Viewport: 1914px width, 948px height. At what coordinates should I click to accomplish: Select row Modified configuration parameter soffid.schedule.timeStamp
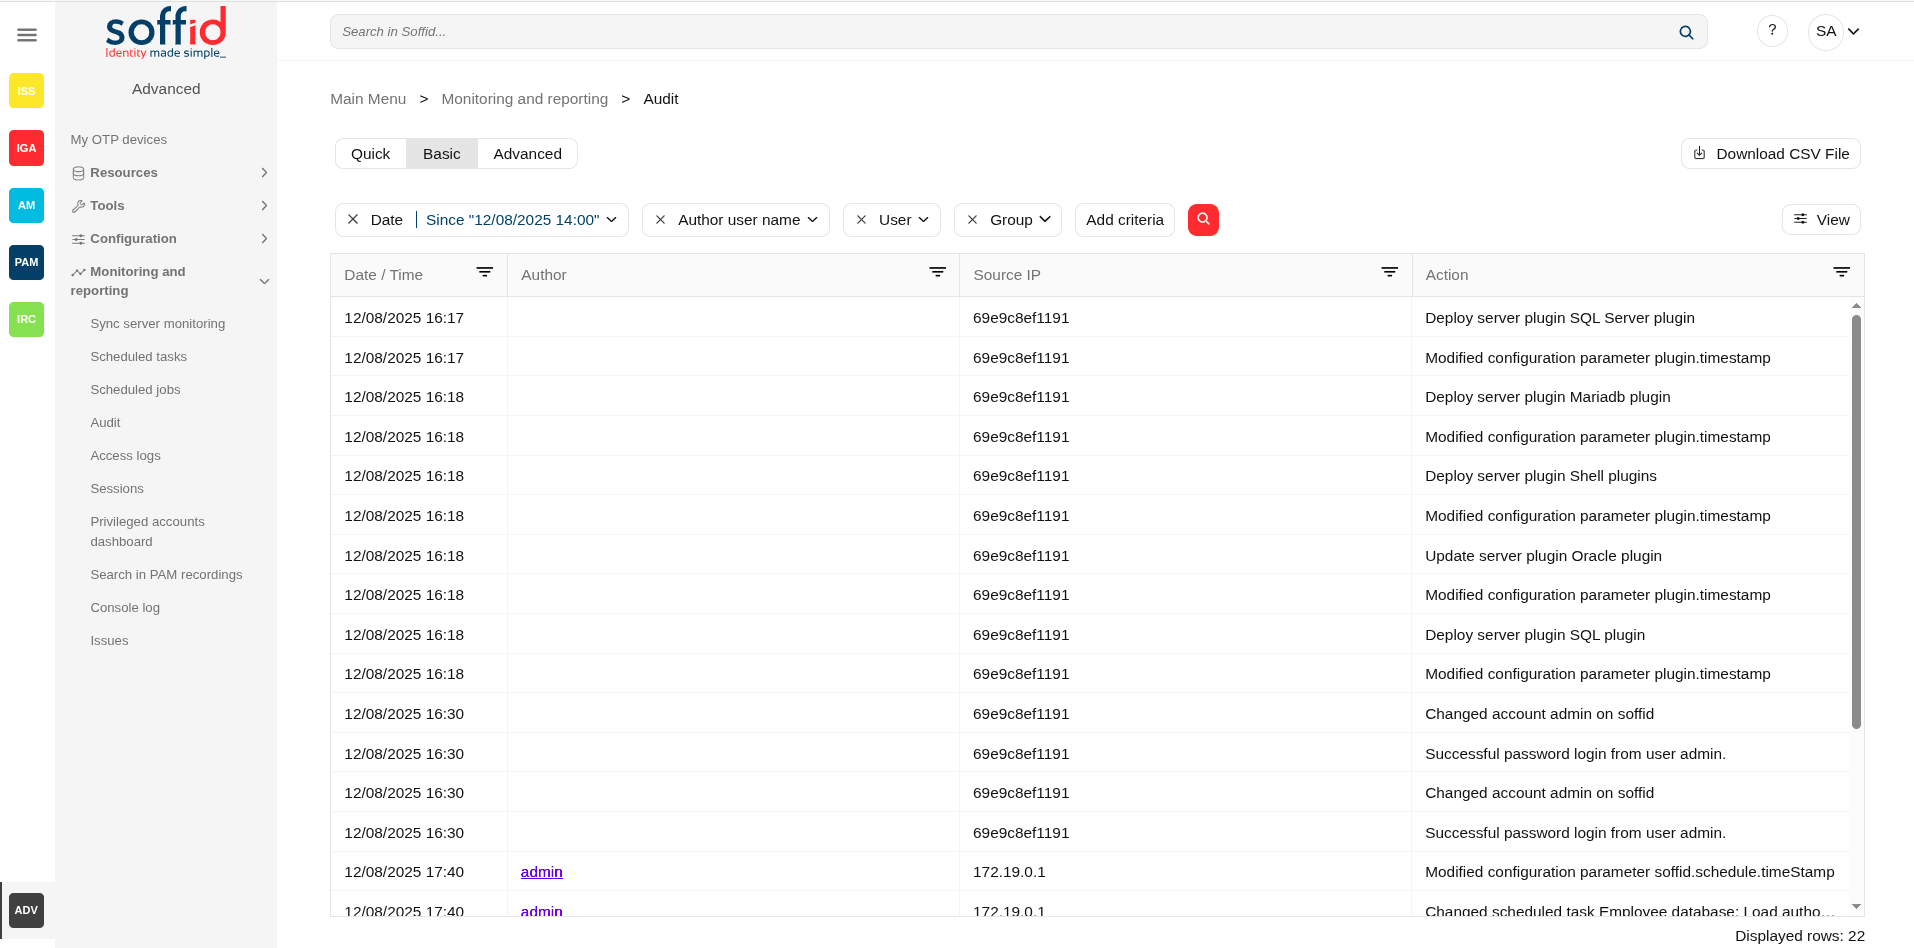coord(1090,872)
